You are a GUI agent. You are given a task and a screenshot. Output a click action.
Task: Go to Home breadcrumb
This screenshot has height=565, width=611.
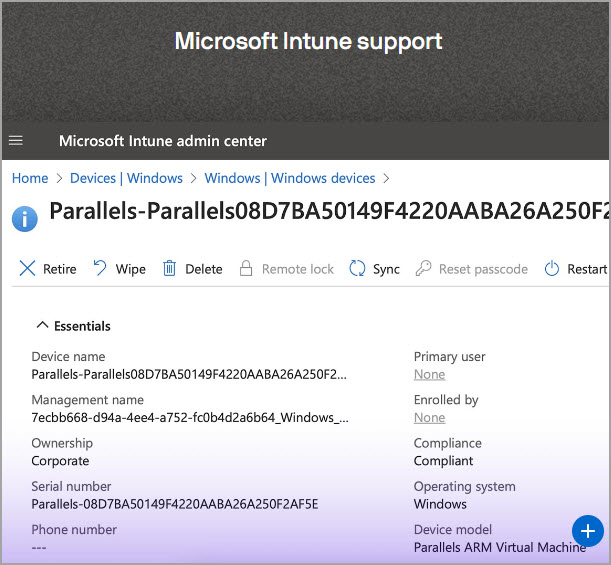click(30, 178)
